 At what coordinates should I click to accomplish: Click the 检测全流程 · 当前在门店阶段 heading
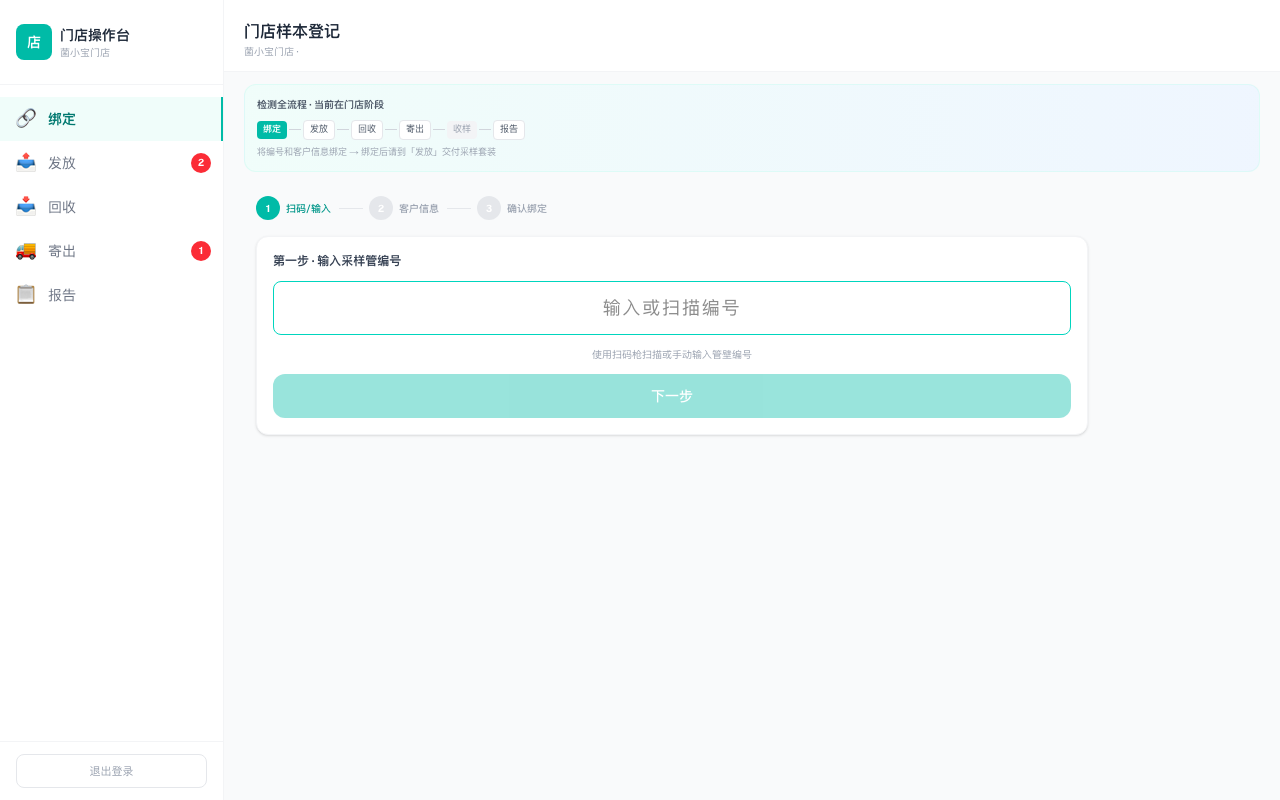[x=320, y=105]
